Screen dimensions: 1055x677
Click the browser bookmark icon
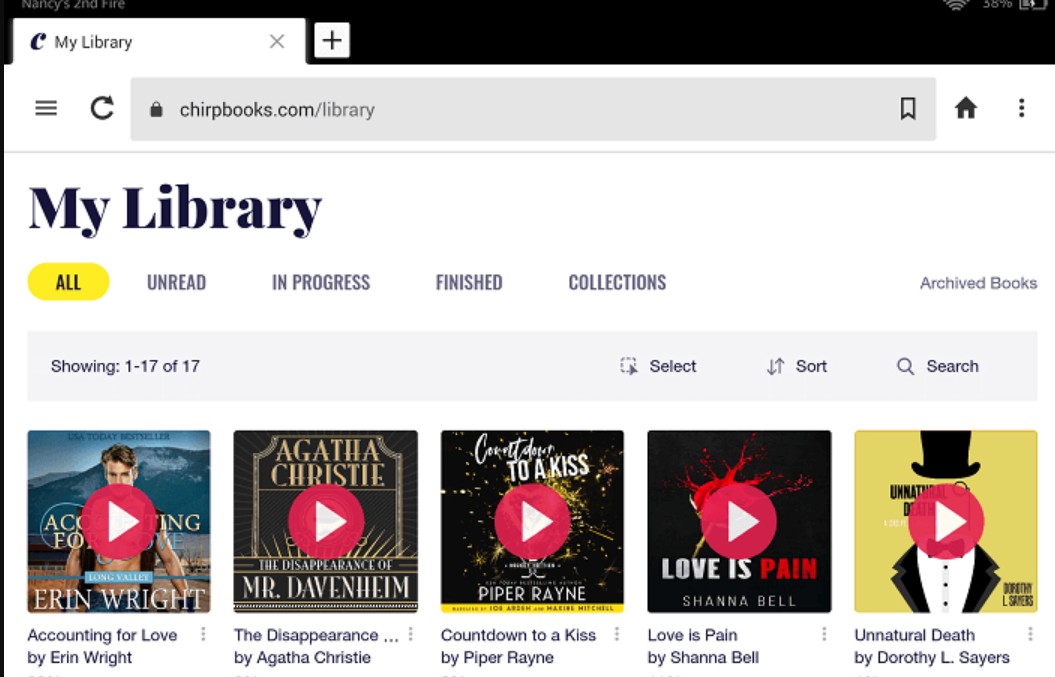click(x=908, y=108)
